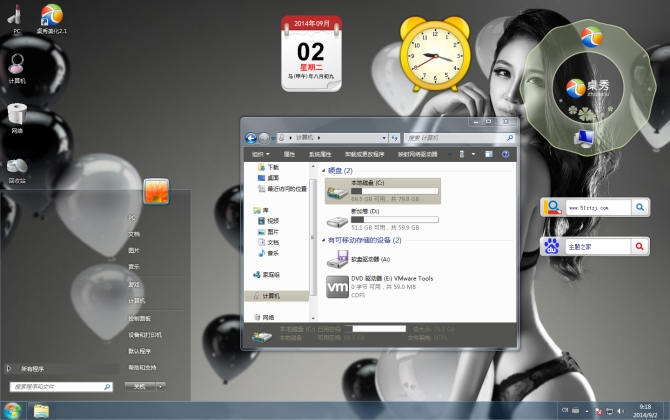
Task: Open the recent pages dropdown arrow
Action: click(273, 138)
